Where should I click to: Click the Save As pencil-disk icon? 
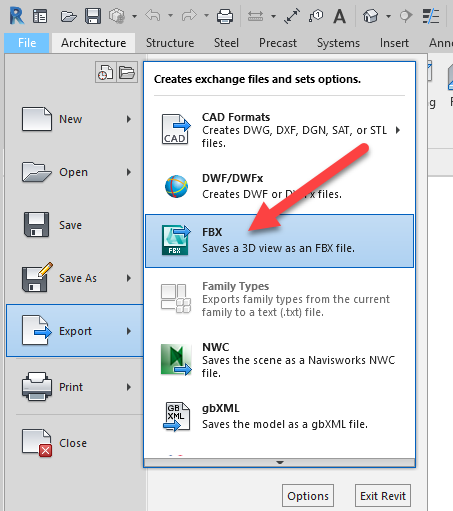pyautogui.click(x=37, y=278)
